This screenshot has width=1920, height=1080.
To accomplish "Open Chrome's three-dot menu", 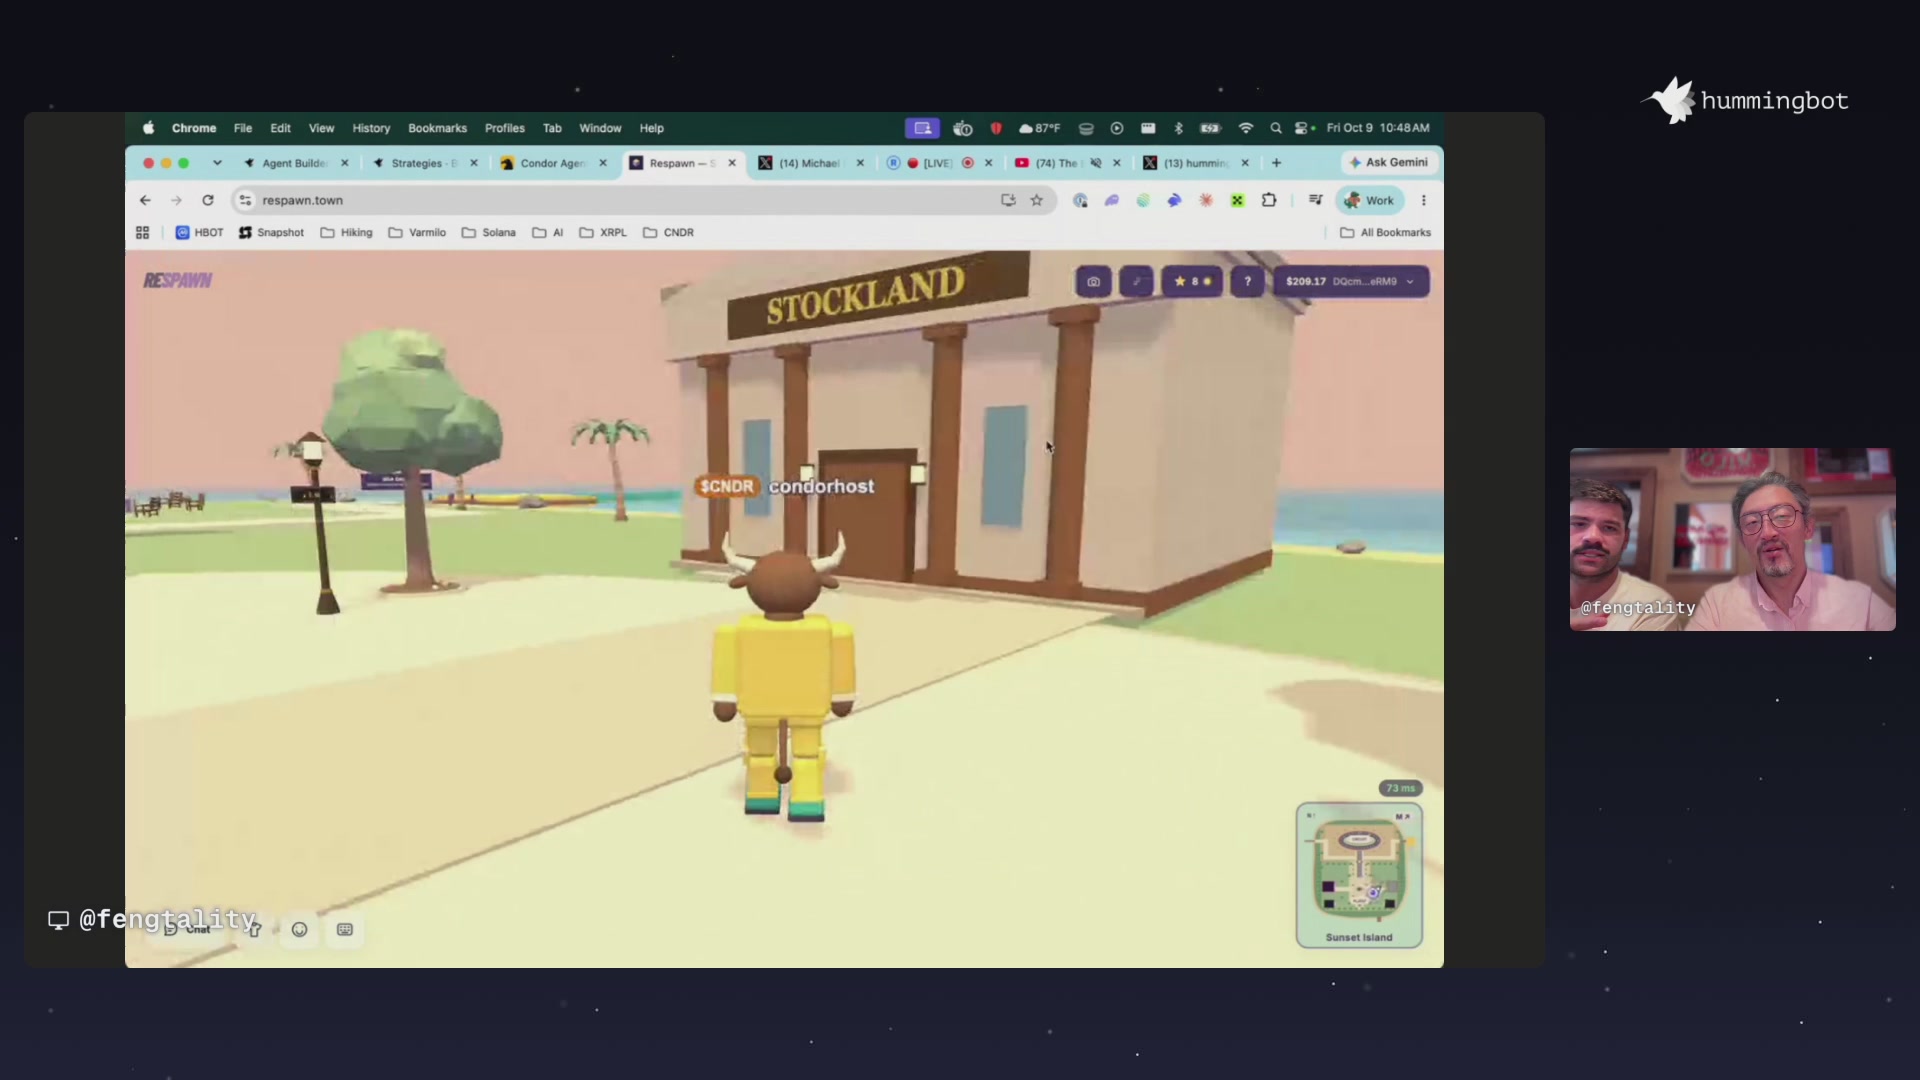I will [x=1424, y=200].
